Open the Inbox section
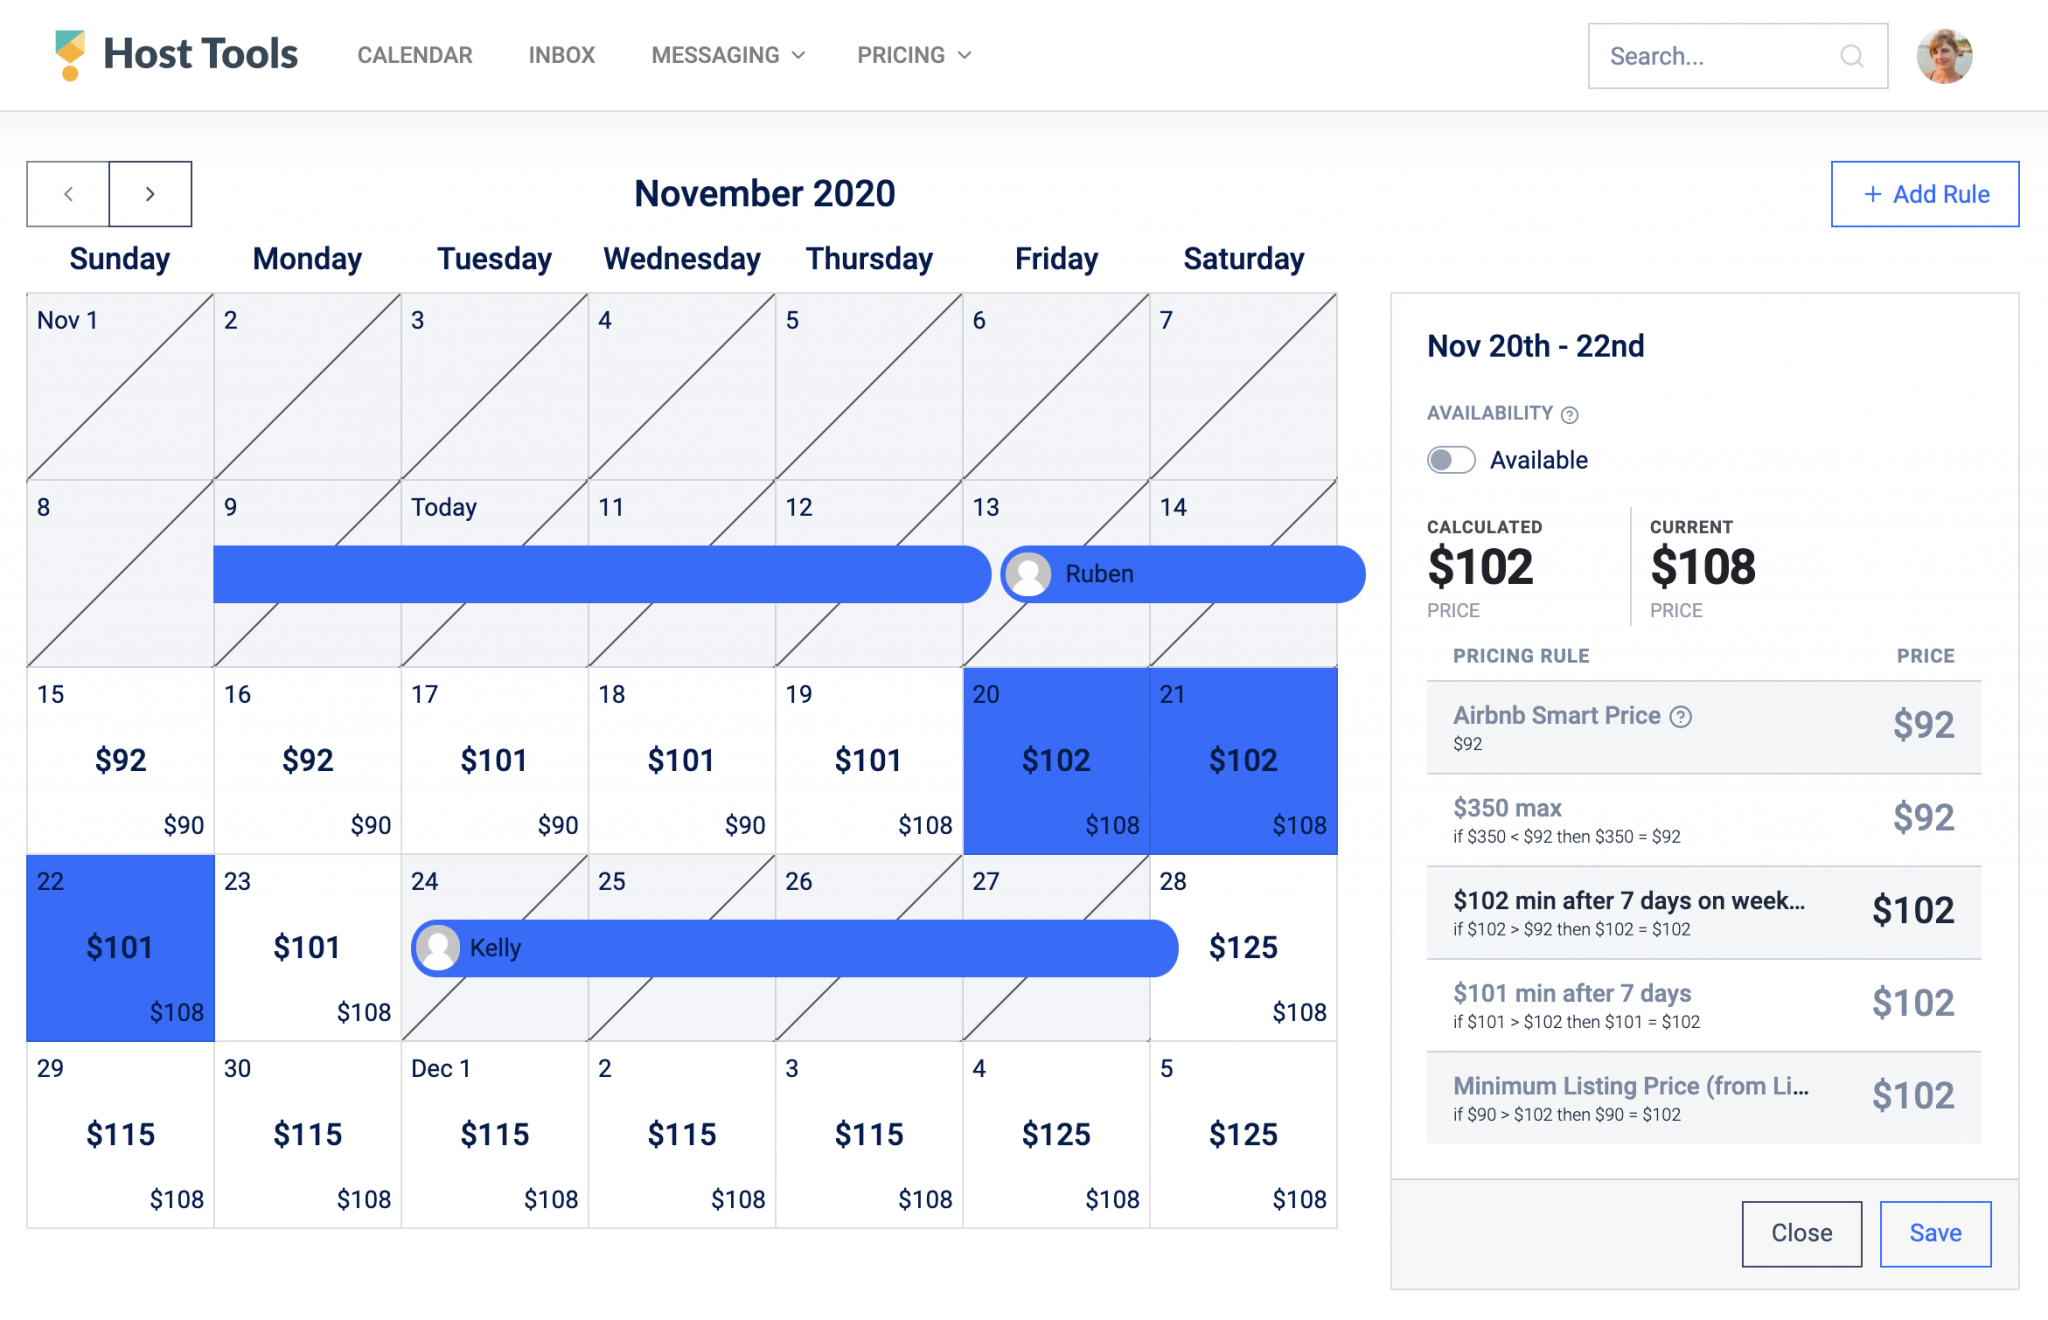 pos(561,55)
